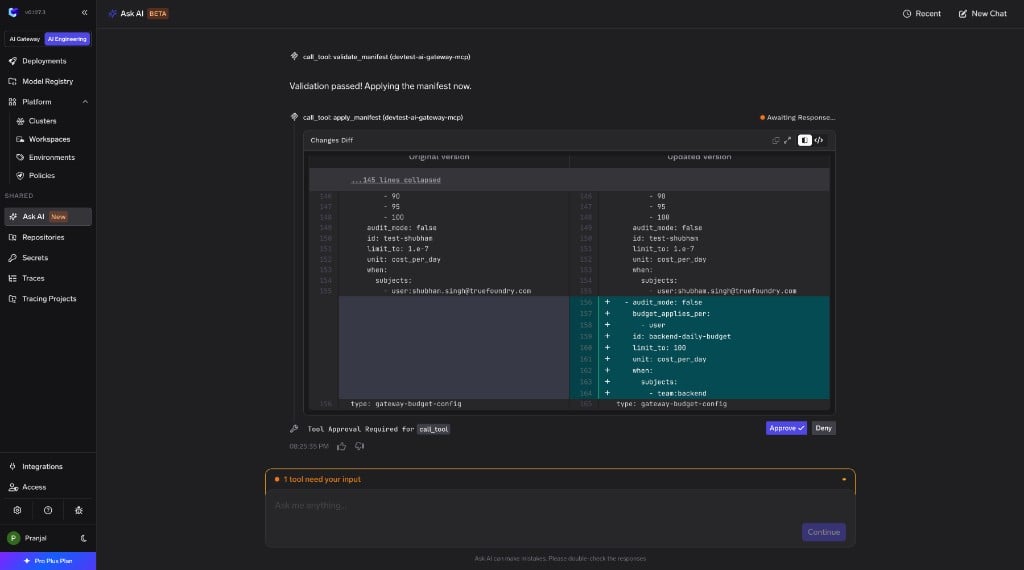
Task: Click the added line 'id: backend-daily-budget'
Action: click(x=681, y=337)
